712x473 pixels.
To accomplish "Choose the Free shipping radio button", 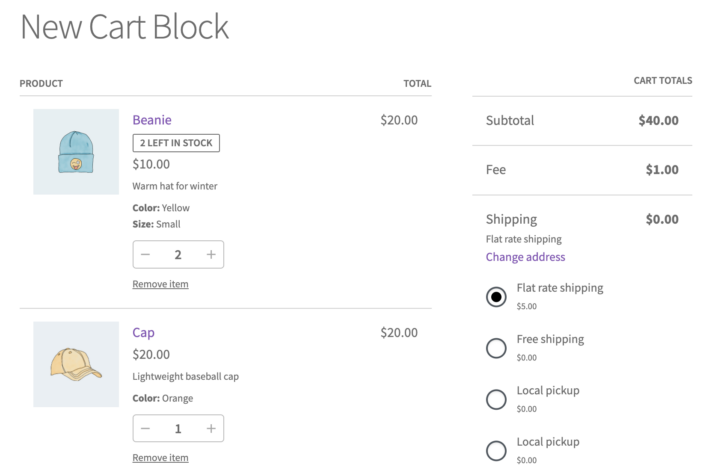I will (496, 348).
